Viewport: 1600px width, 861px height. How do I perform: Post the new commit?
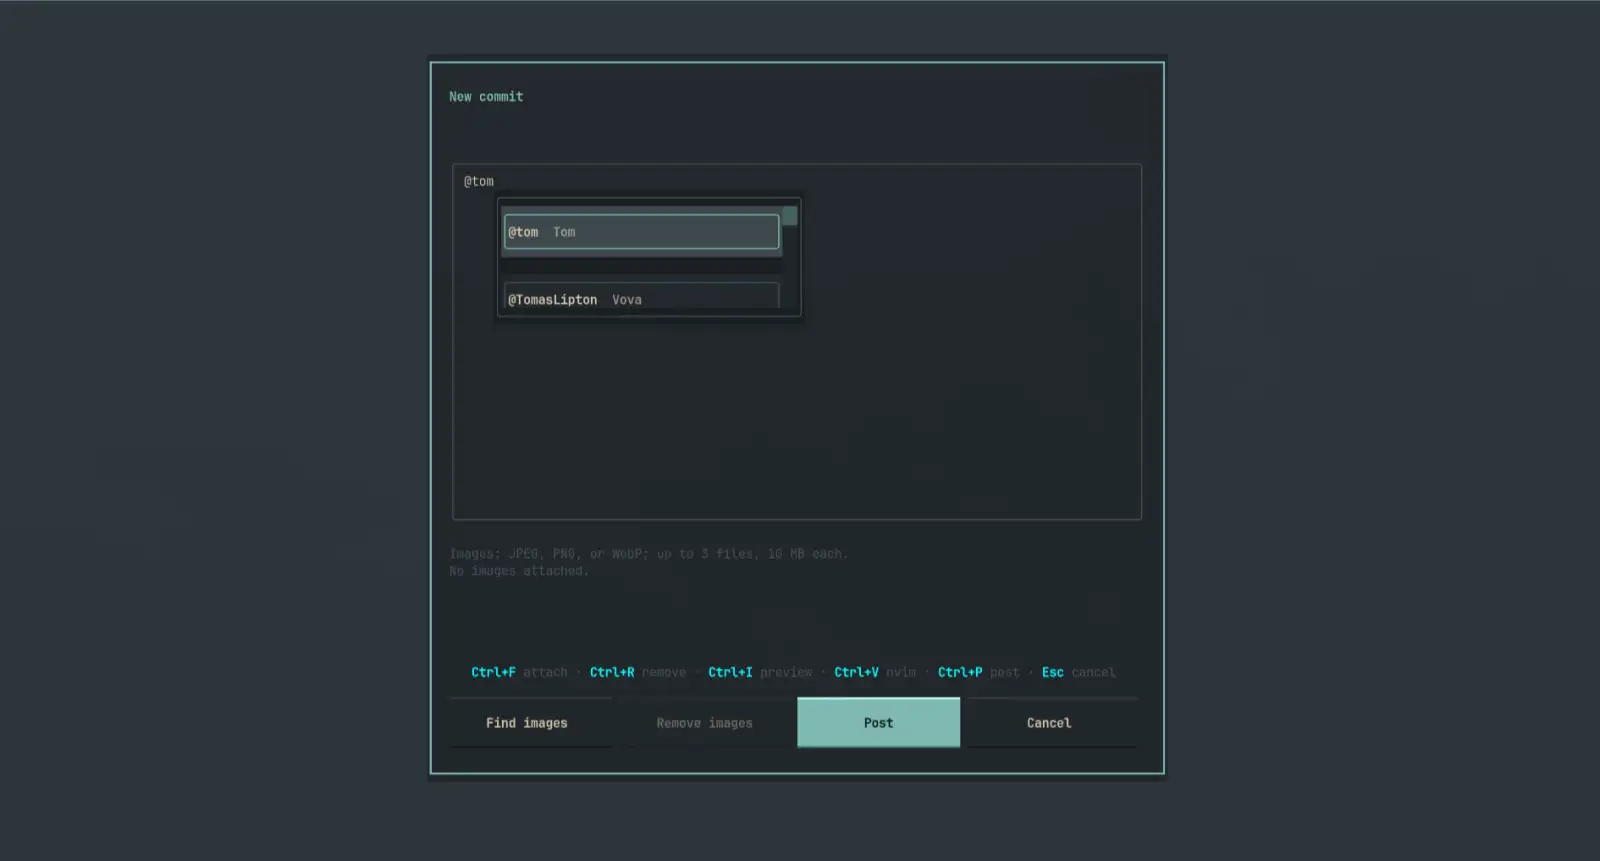click(878, 723)
